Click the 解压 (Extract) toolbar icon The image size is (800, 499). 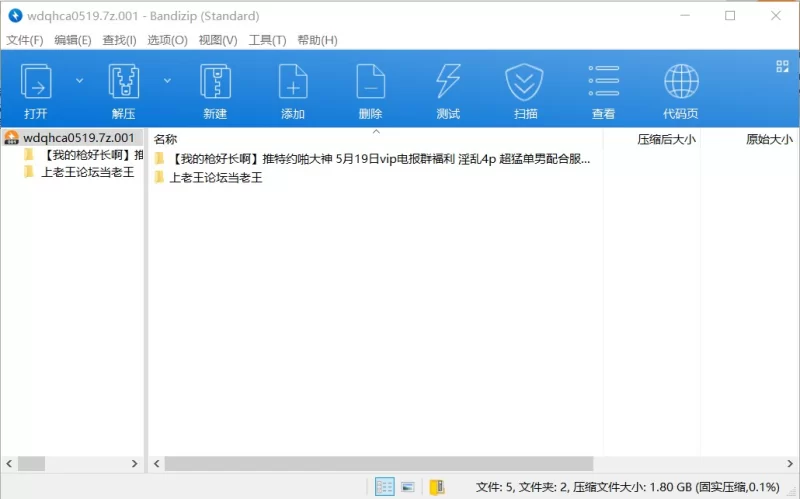123,82
